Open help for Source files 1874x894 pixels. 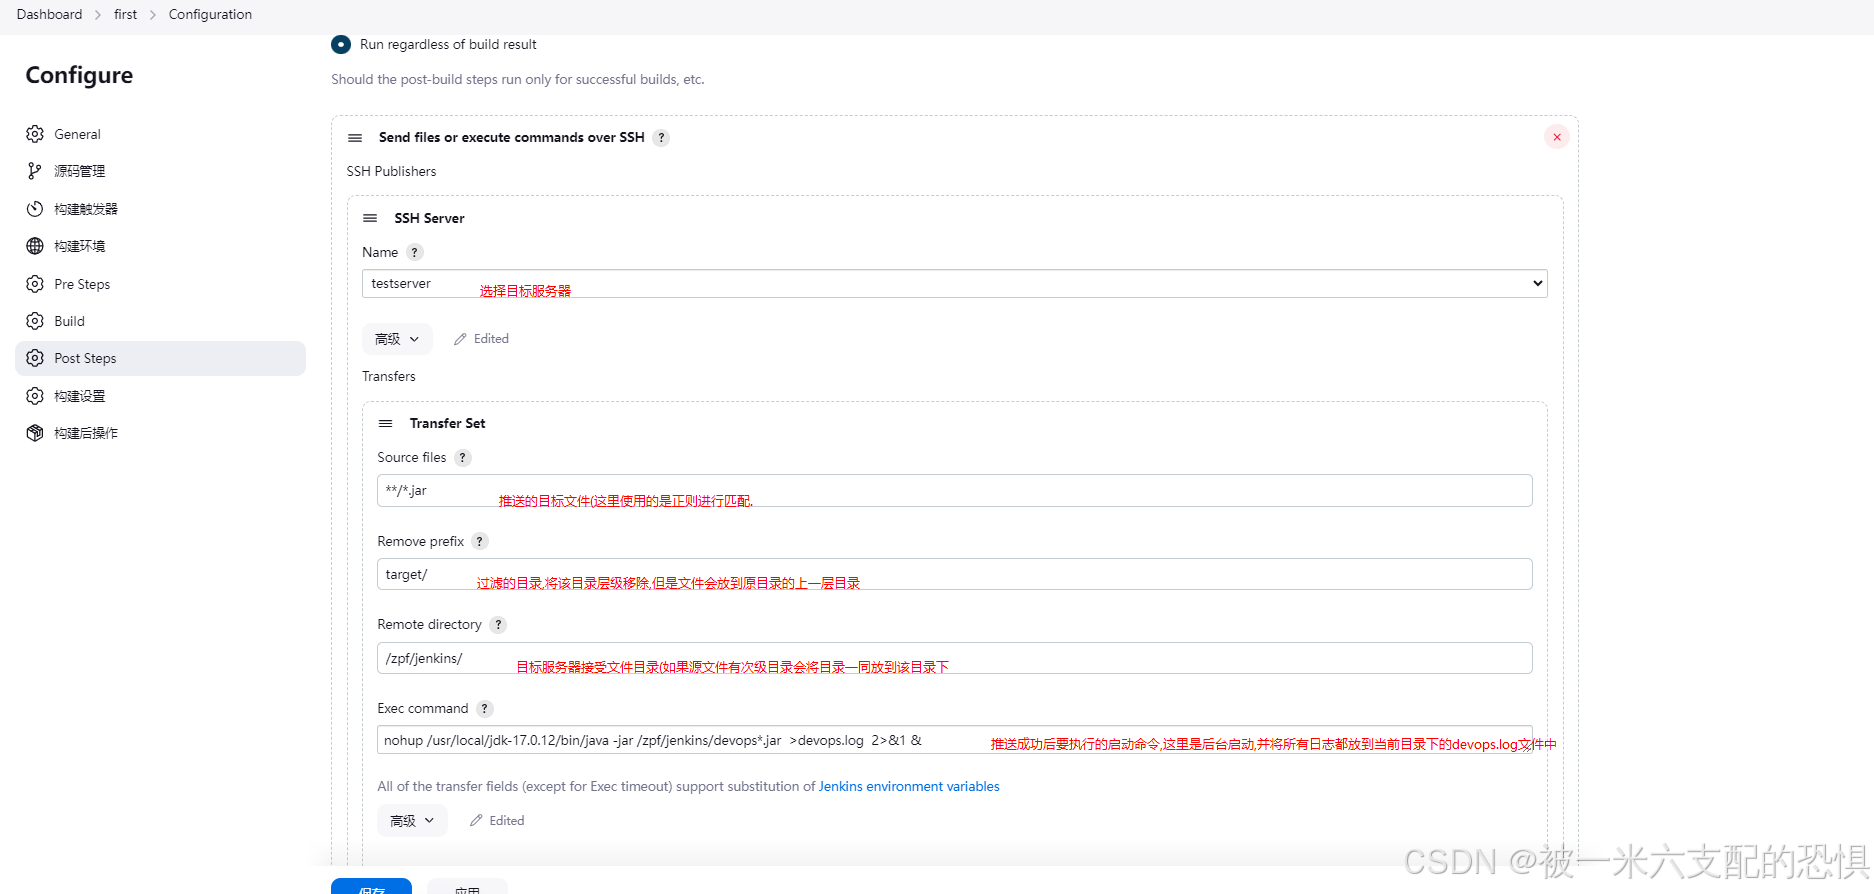click(x=462, y=458)
